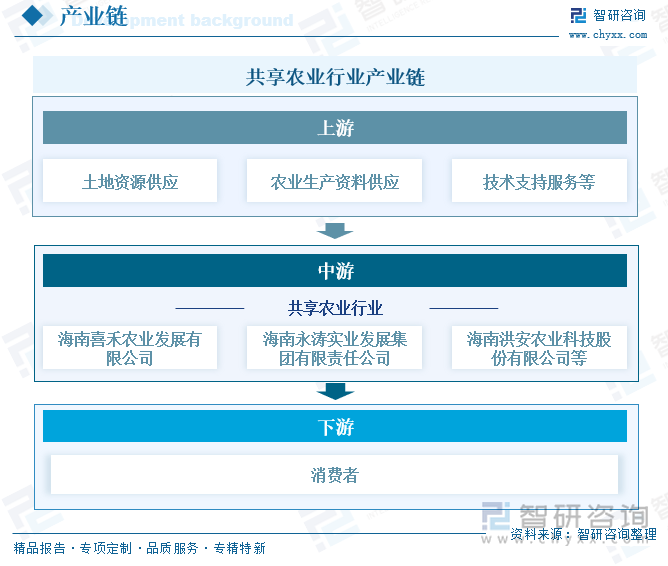Screen dimensions: 668x566
Task: Click the footer text 精品报告·专项定制·品质服务·专精特新
Action: pos(140,548)
